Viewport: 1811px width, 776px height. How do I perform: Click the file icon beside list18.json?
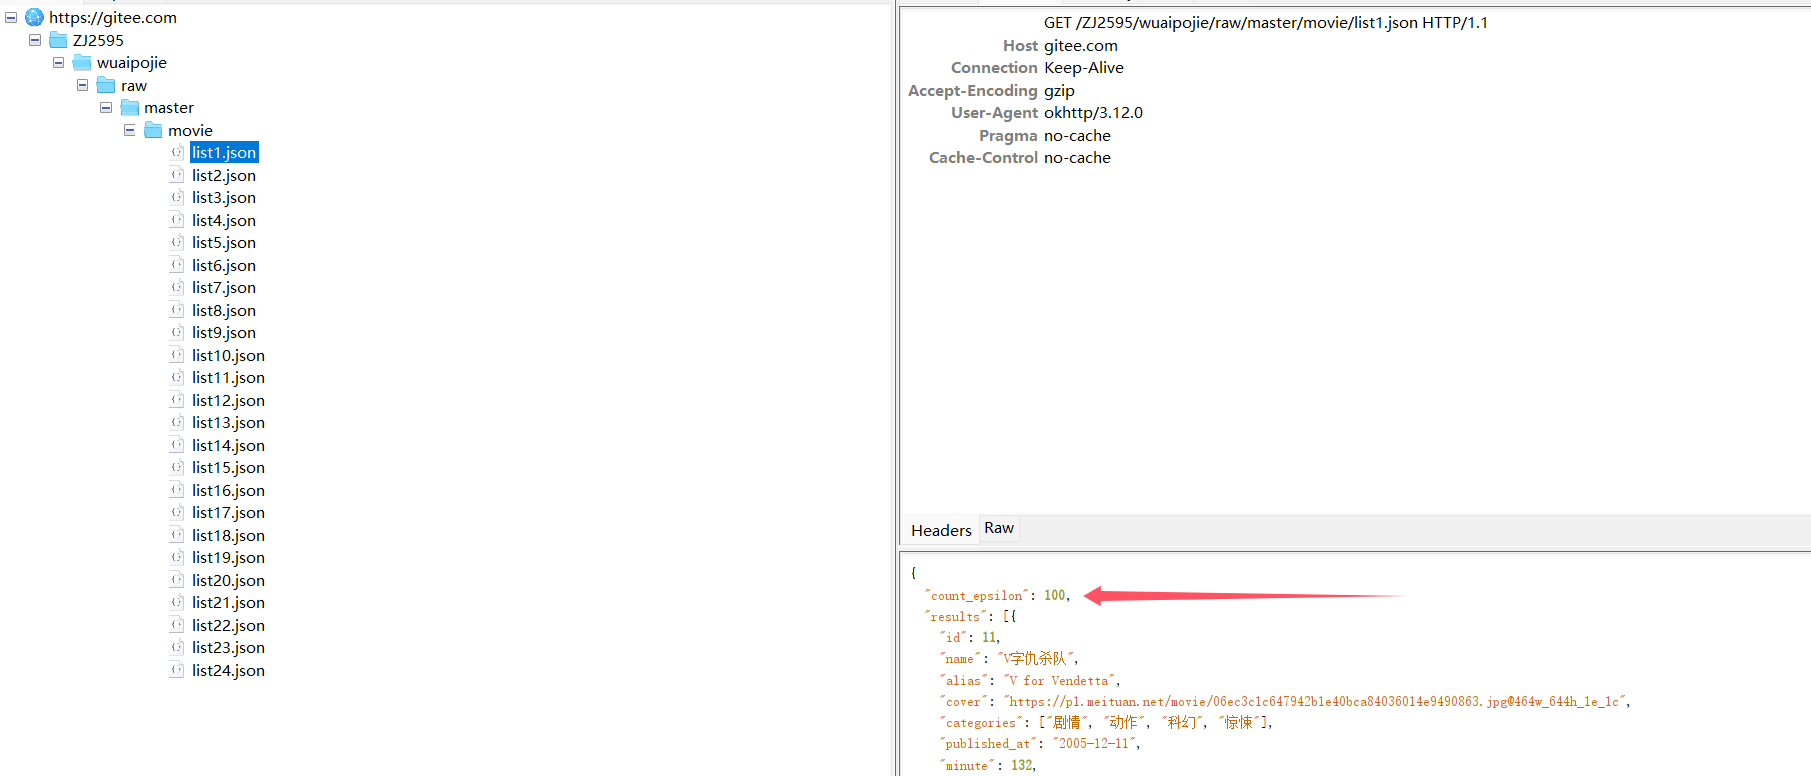[177, 535]
